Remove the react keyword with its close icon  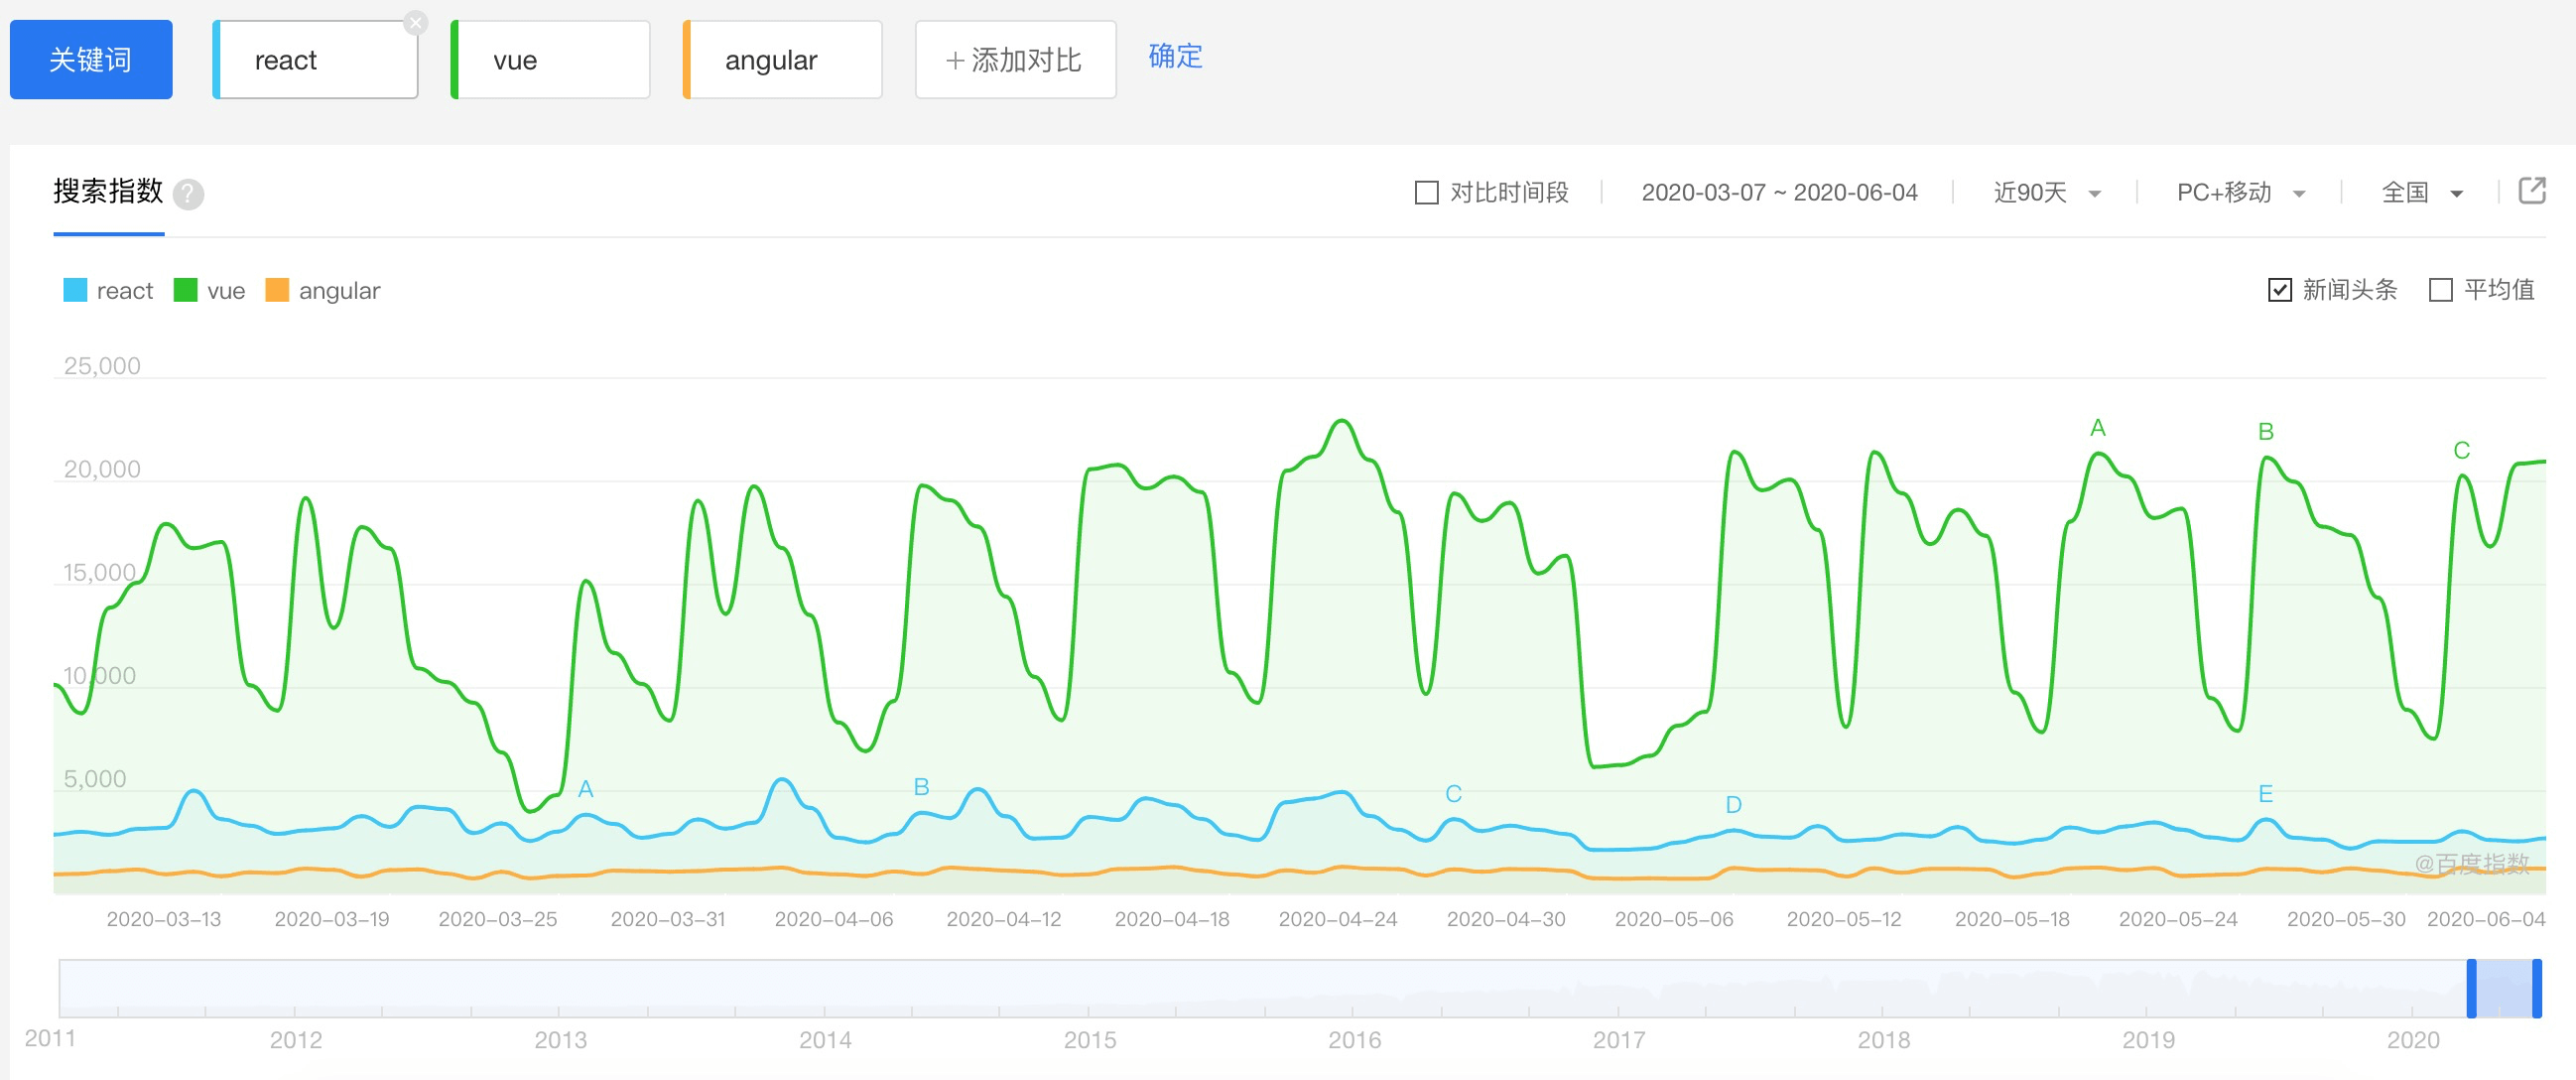[416, 23]
